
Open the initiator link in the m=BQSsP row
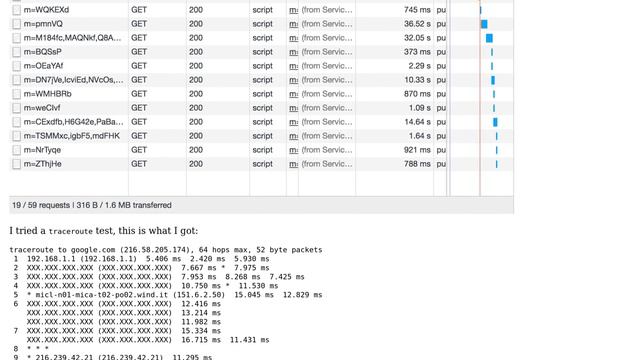point(293,52)
